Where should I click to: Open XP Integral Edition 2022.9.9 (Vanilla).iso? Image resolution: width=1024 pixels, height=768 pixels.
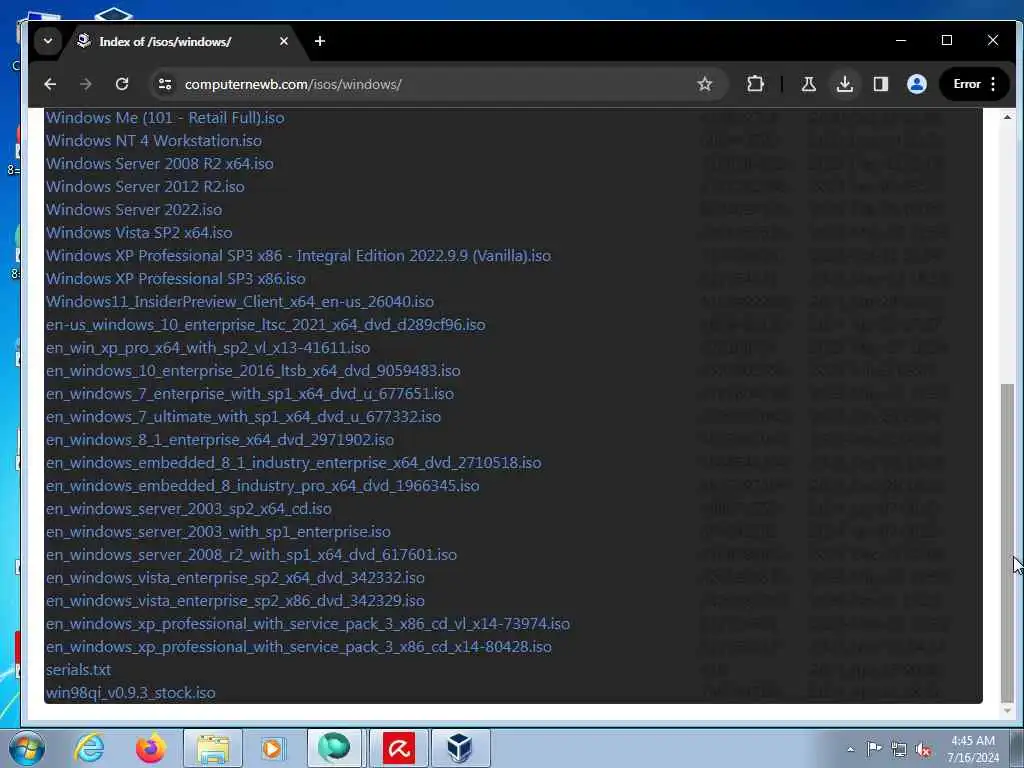tap(298, 255)
